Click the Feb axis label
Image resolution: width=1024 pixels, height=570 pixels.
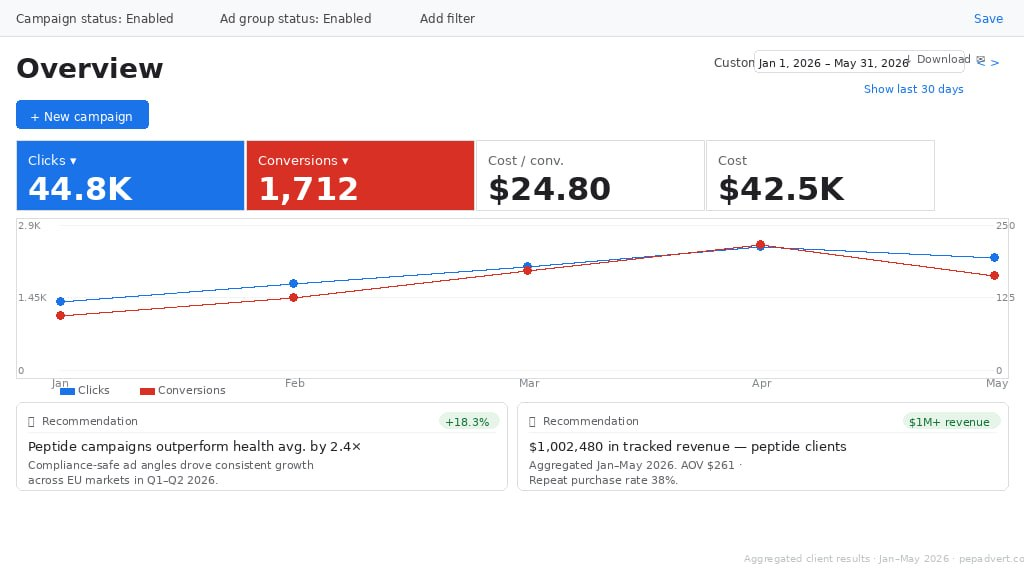coord(295,383)
